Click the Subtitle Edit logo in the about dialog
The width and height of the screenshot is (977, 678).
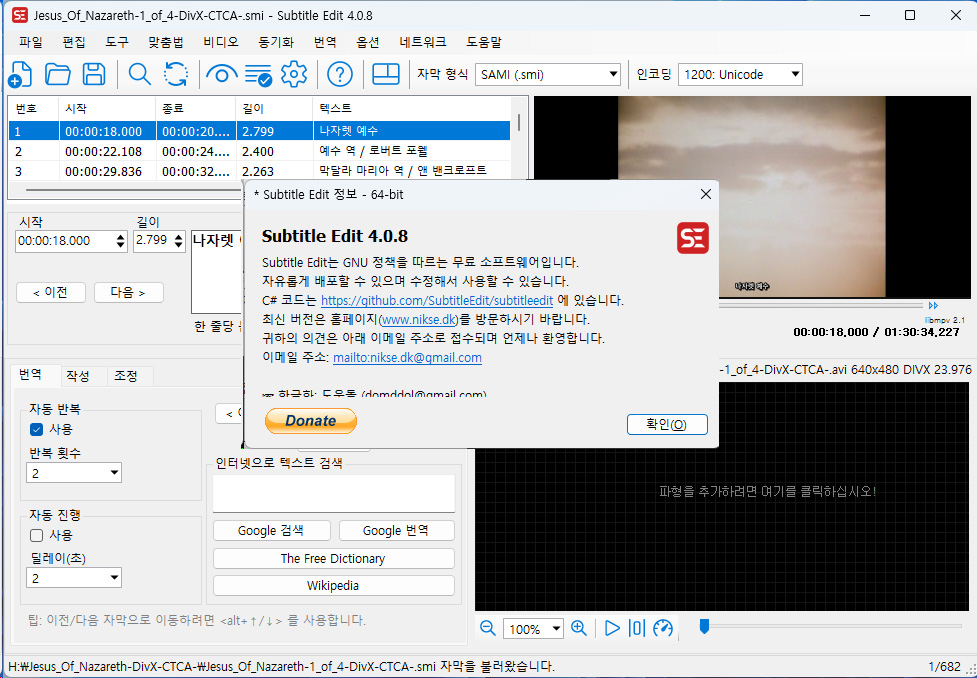click(x=693, y=238)
